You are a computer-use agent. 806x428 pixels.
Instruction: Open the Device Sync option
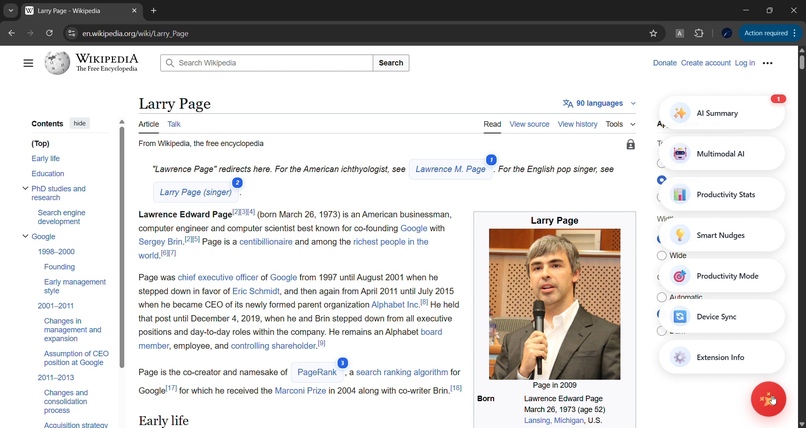(x=722, y=317)
